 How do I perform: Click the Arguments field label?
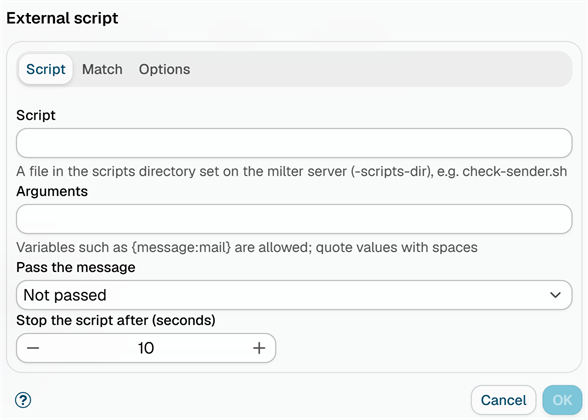coord(52,191)
